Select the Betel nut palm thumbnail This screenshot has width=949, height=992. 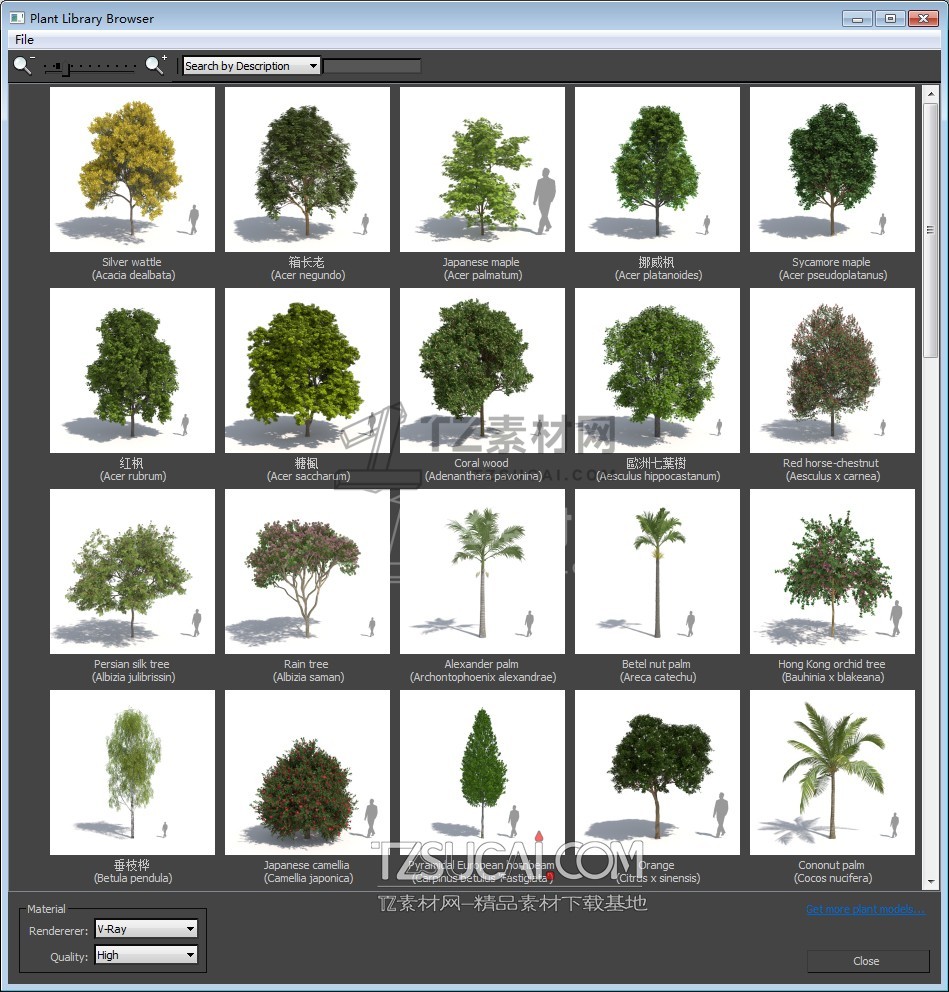[657, 571]
